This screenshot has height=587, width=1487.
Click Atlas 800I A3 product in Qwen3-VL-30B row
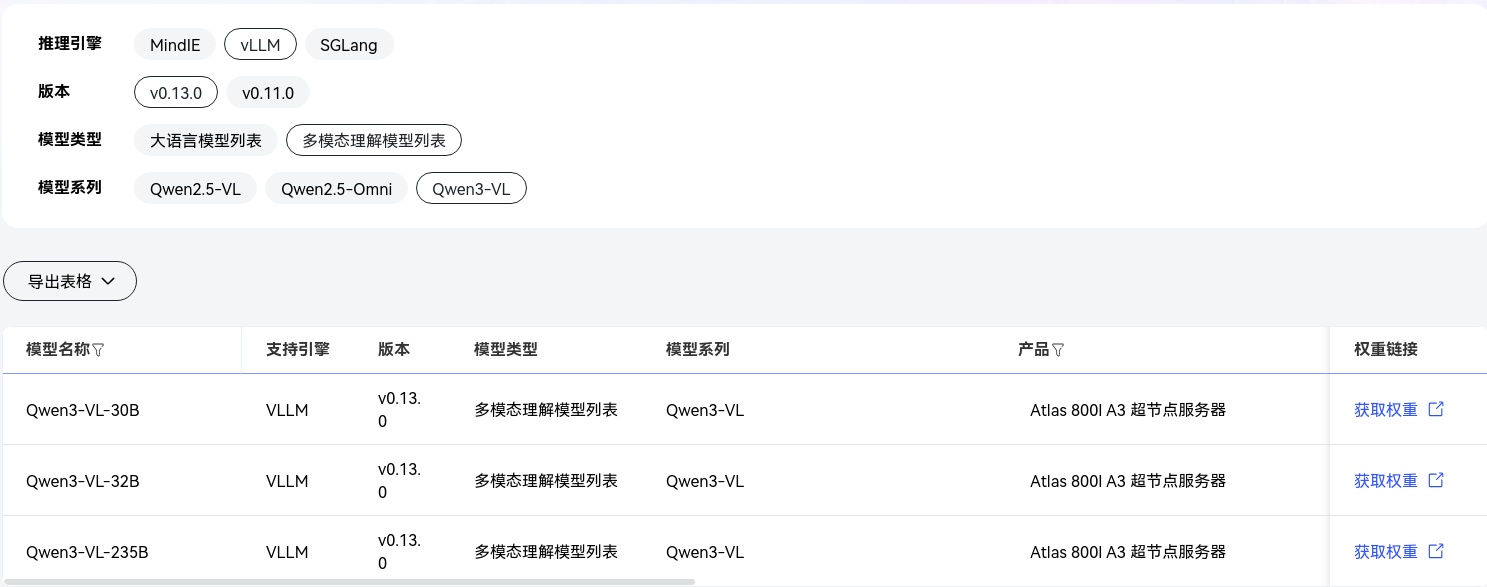click(x=1128, y=410)
